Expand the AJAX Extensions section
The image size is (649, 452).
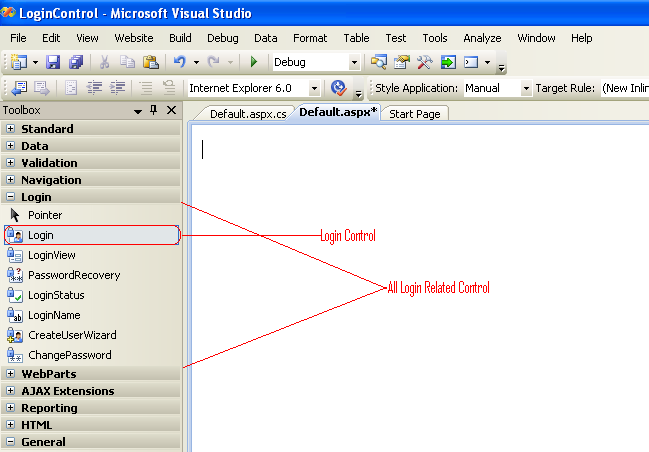pyautogui.click(x=11, y=391)
